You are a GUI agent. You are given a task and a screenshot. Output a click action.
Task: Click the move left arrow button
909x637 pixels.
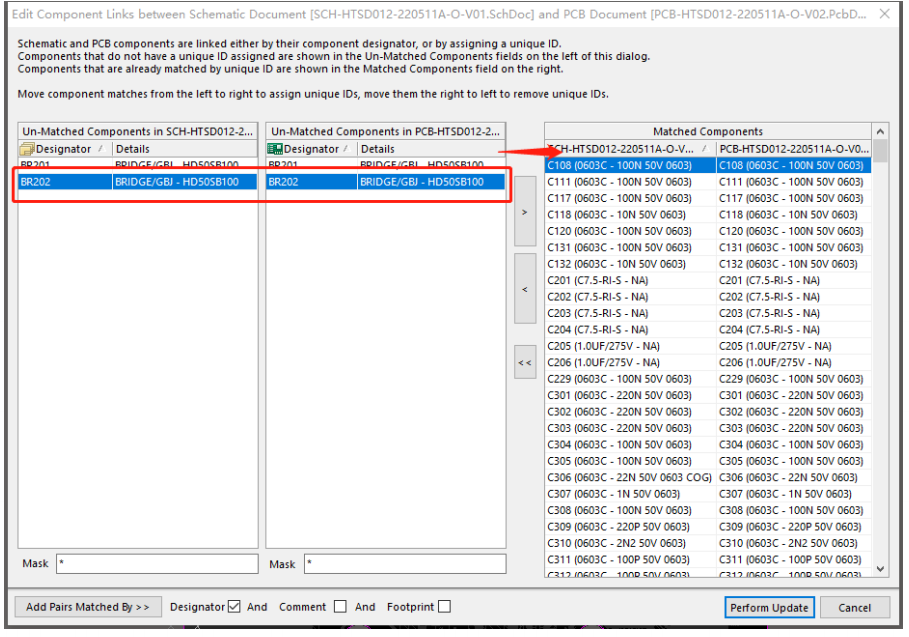tap(525, 289)
